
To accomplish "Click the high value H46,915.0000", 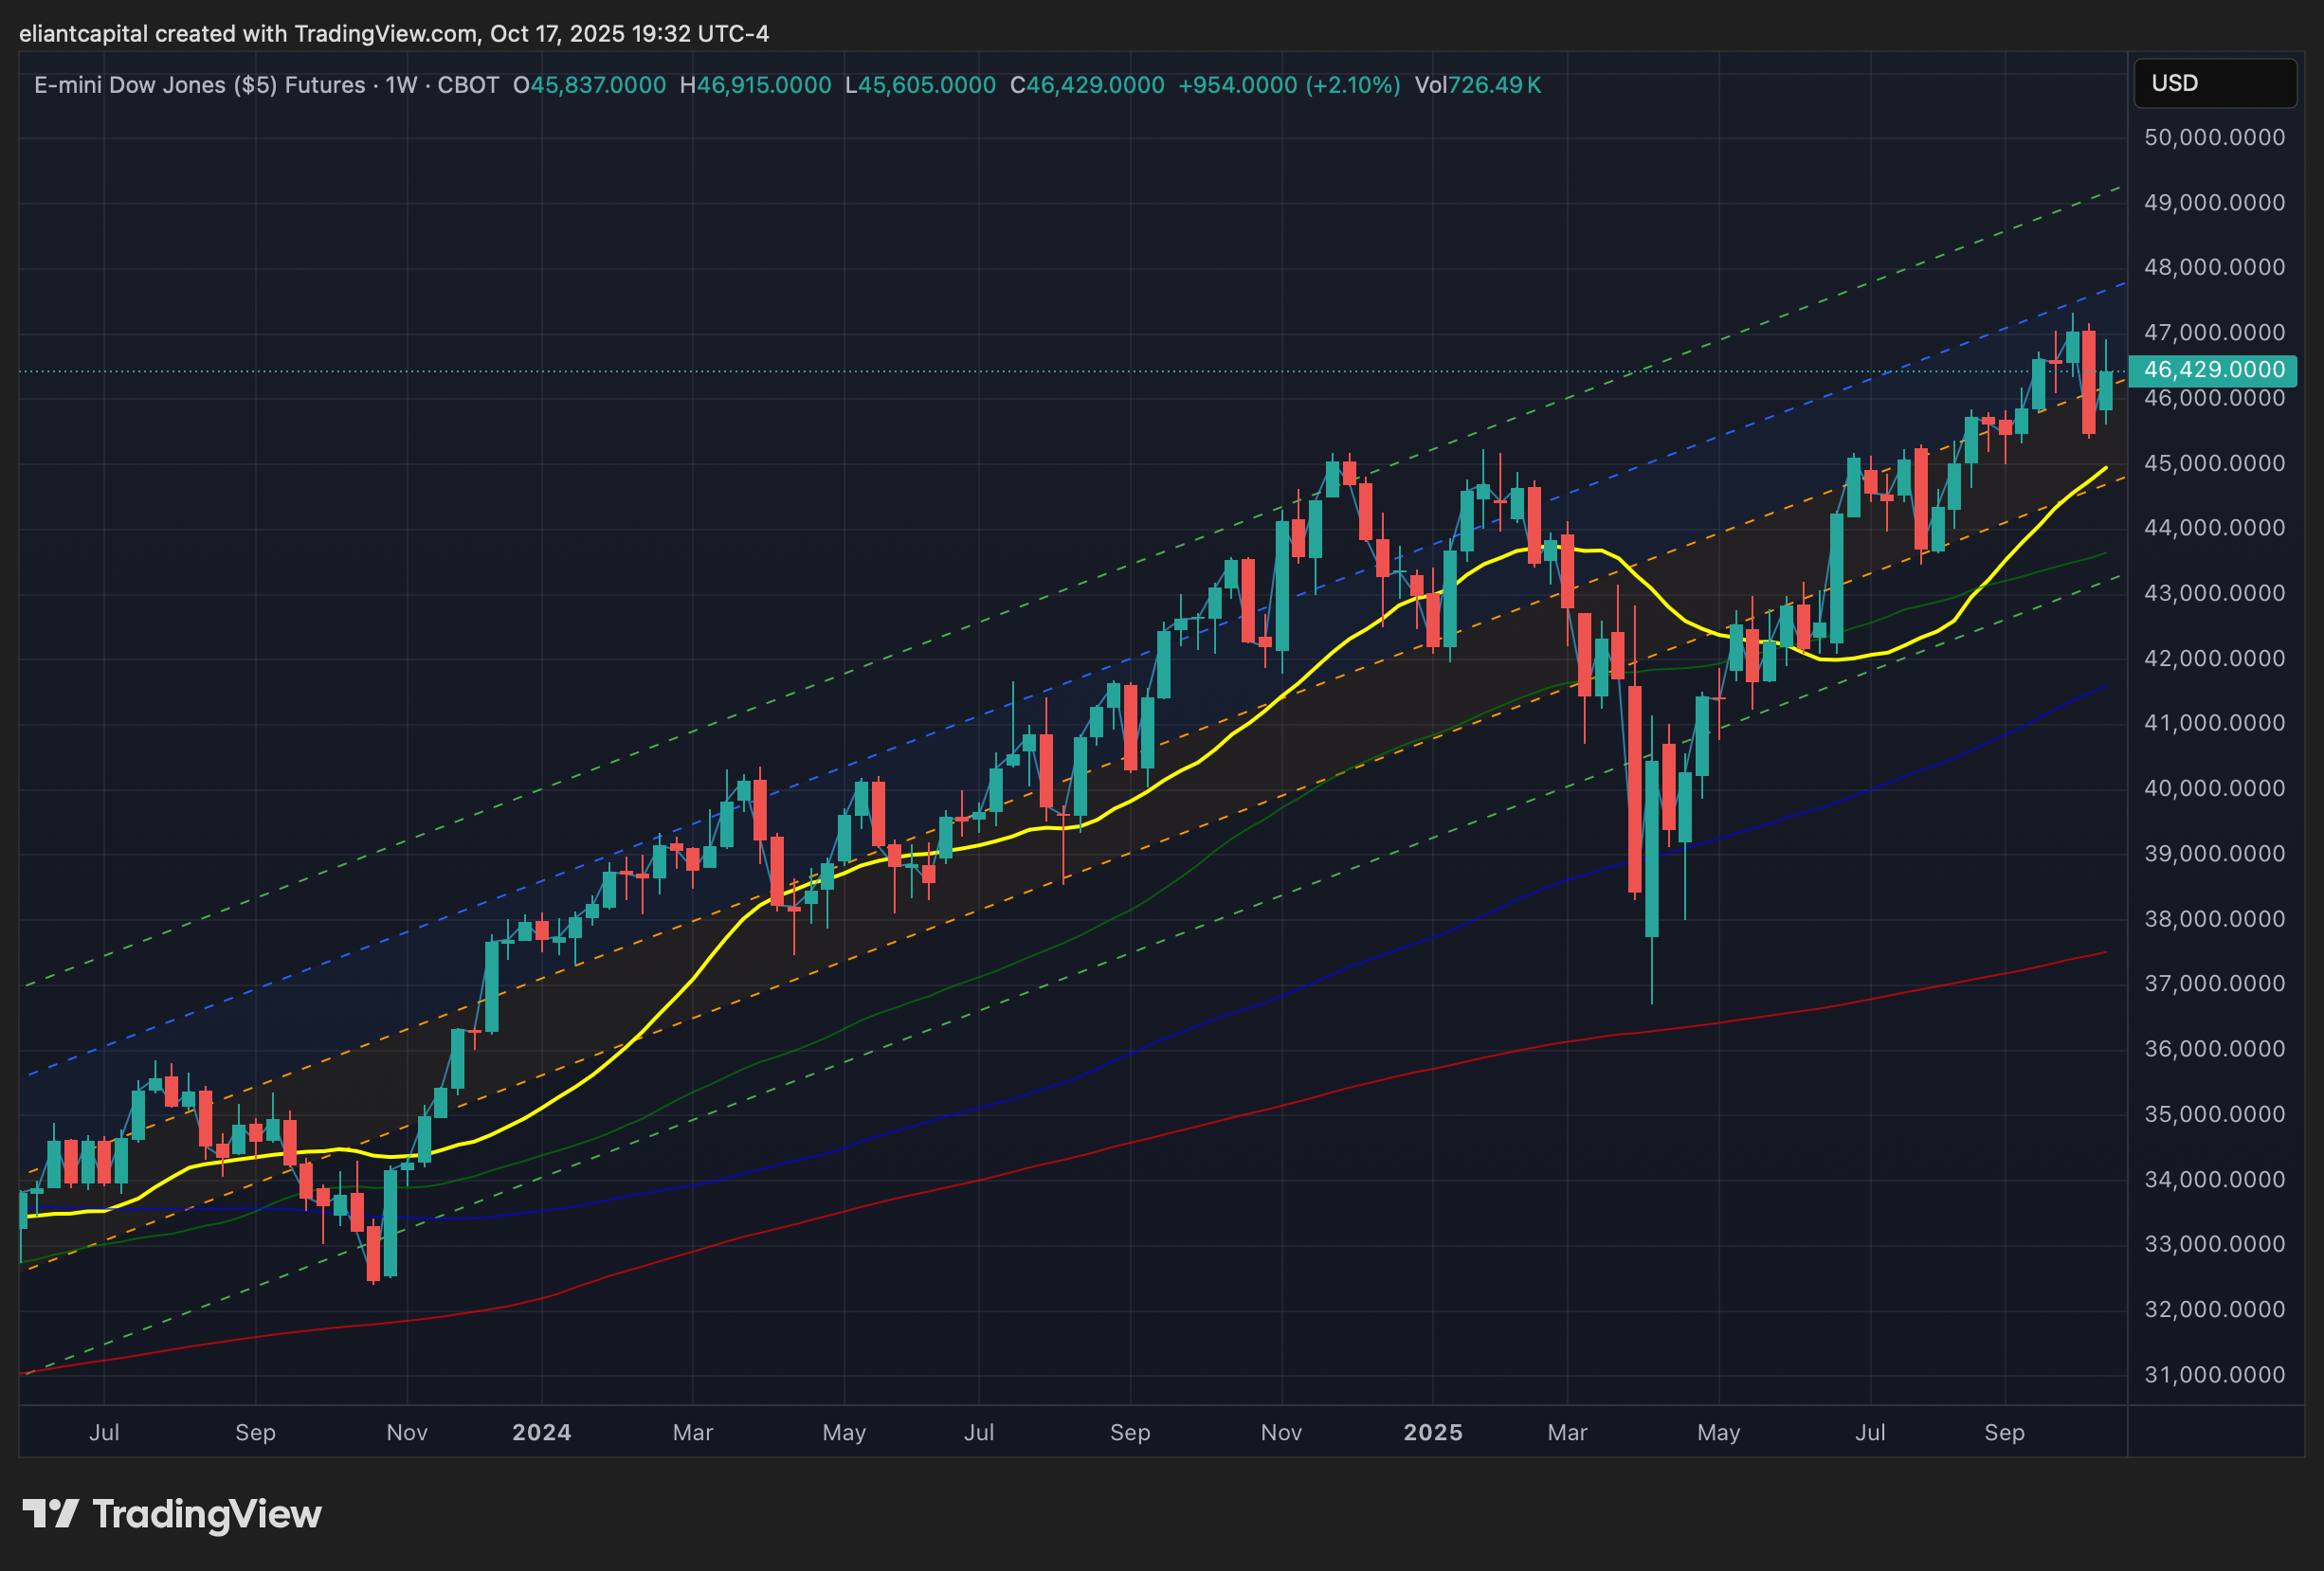I will click(x=755, y=85).
